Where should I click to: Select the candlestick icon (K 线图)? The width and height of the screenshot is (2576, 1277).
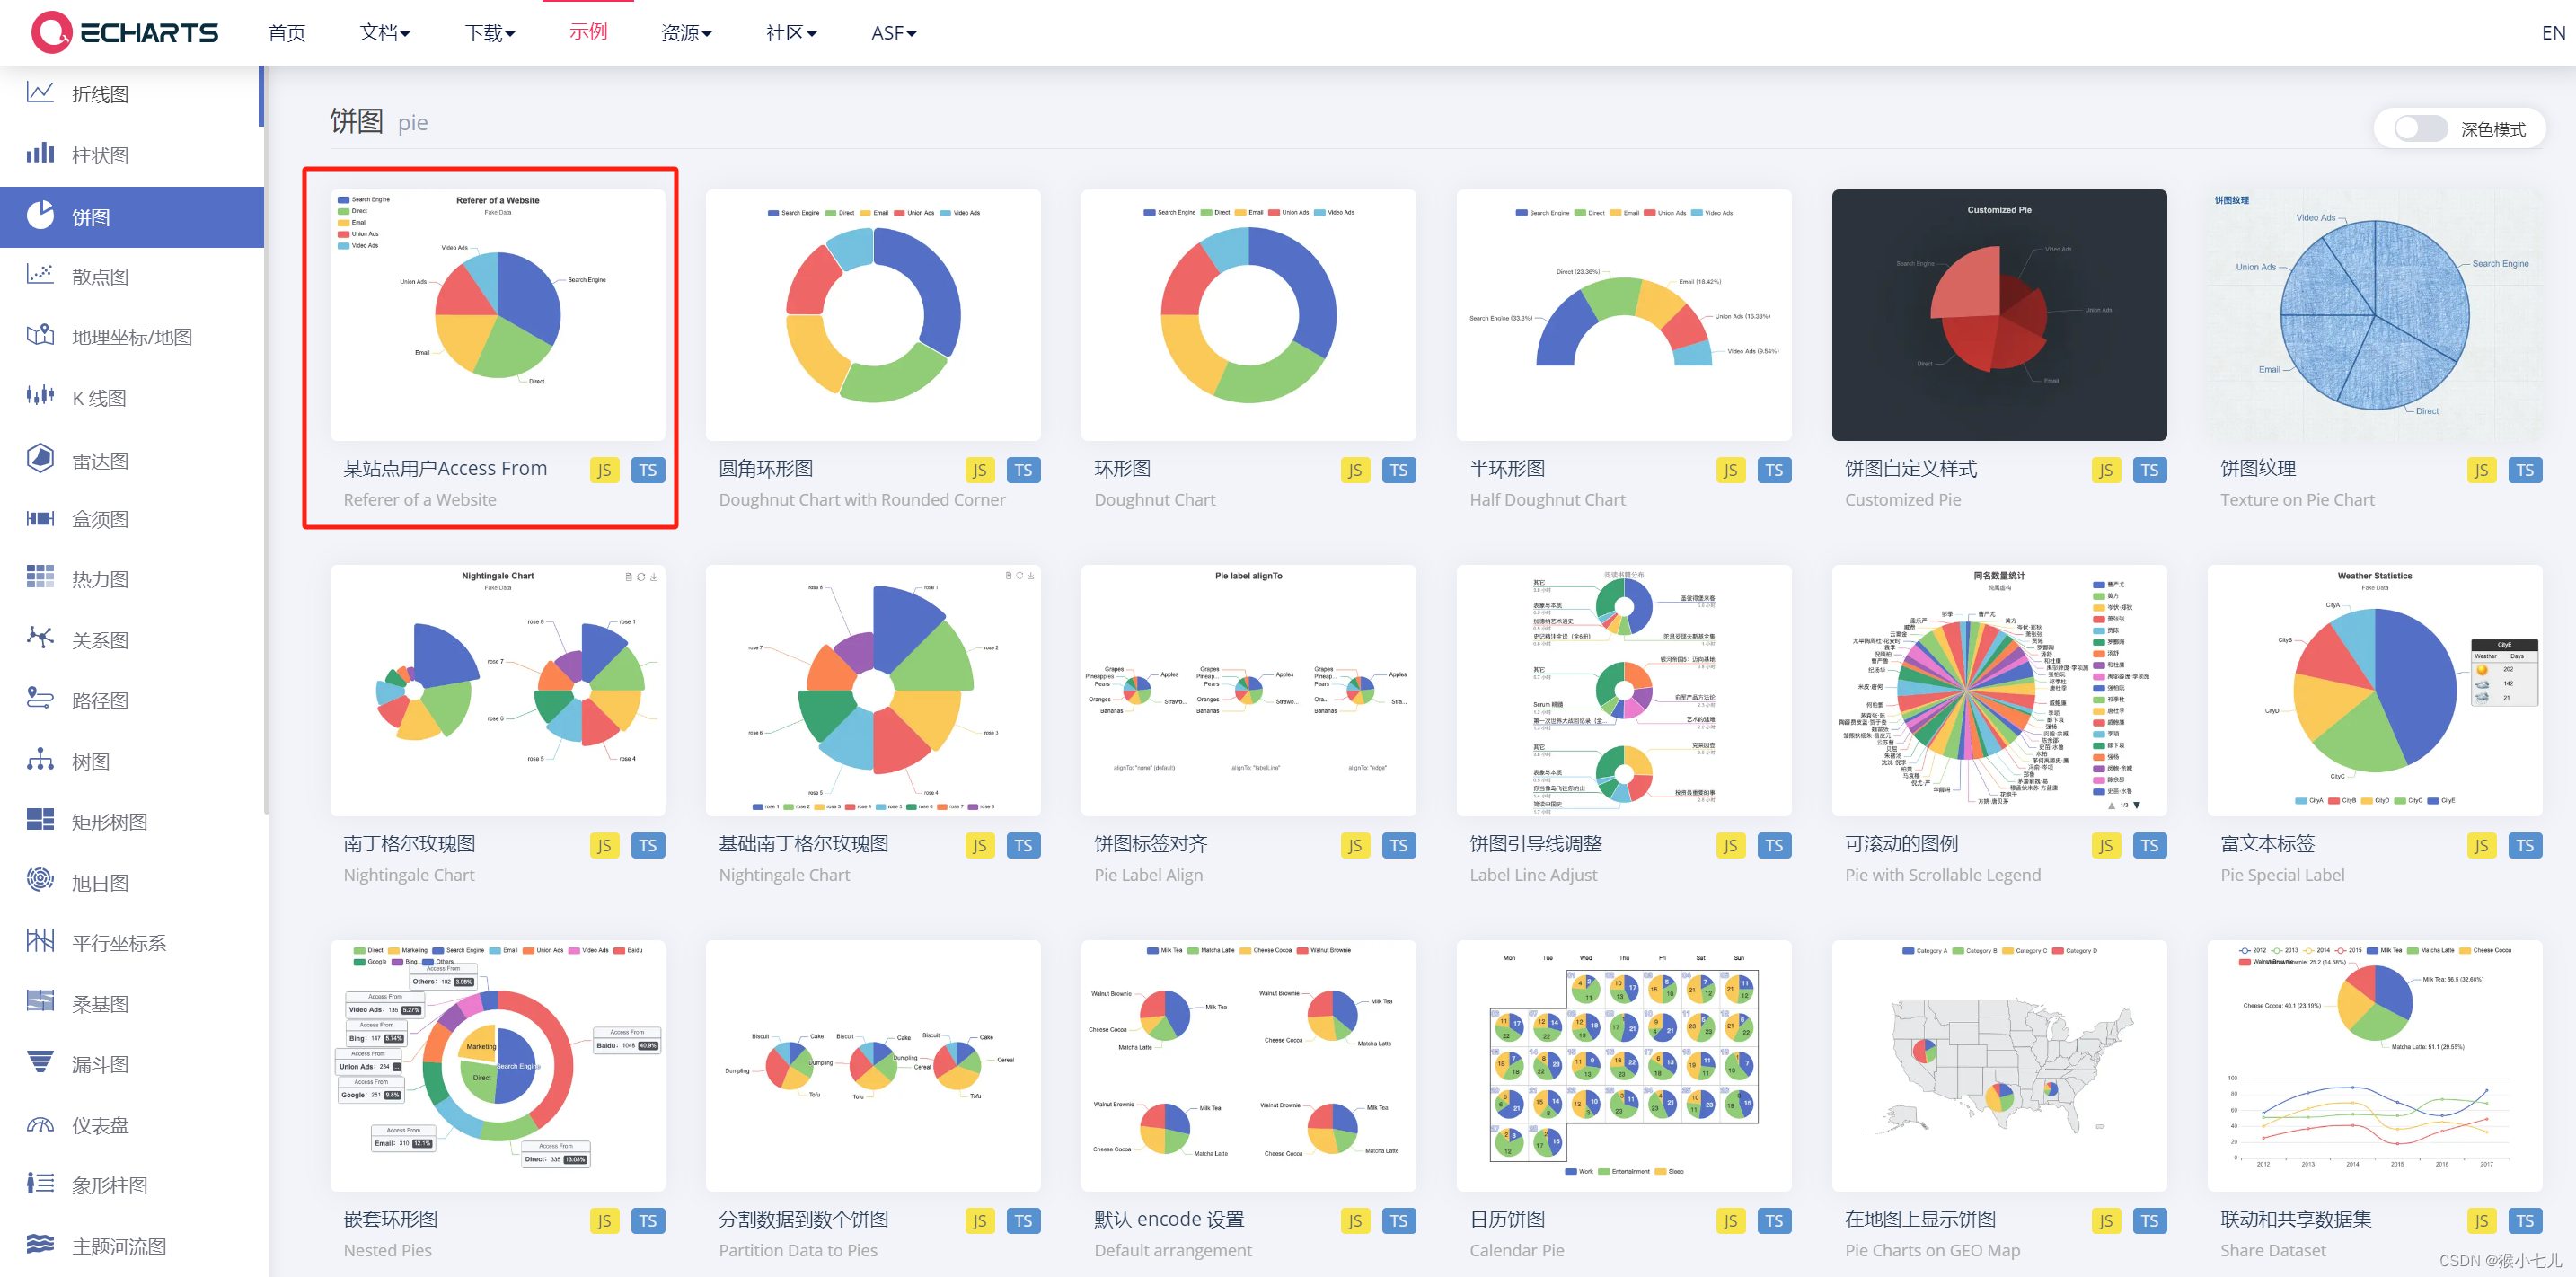click(40, 397)
